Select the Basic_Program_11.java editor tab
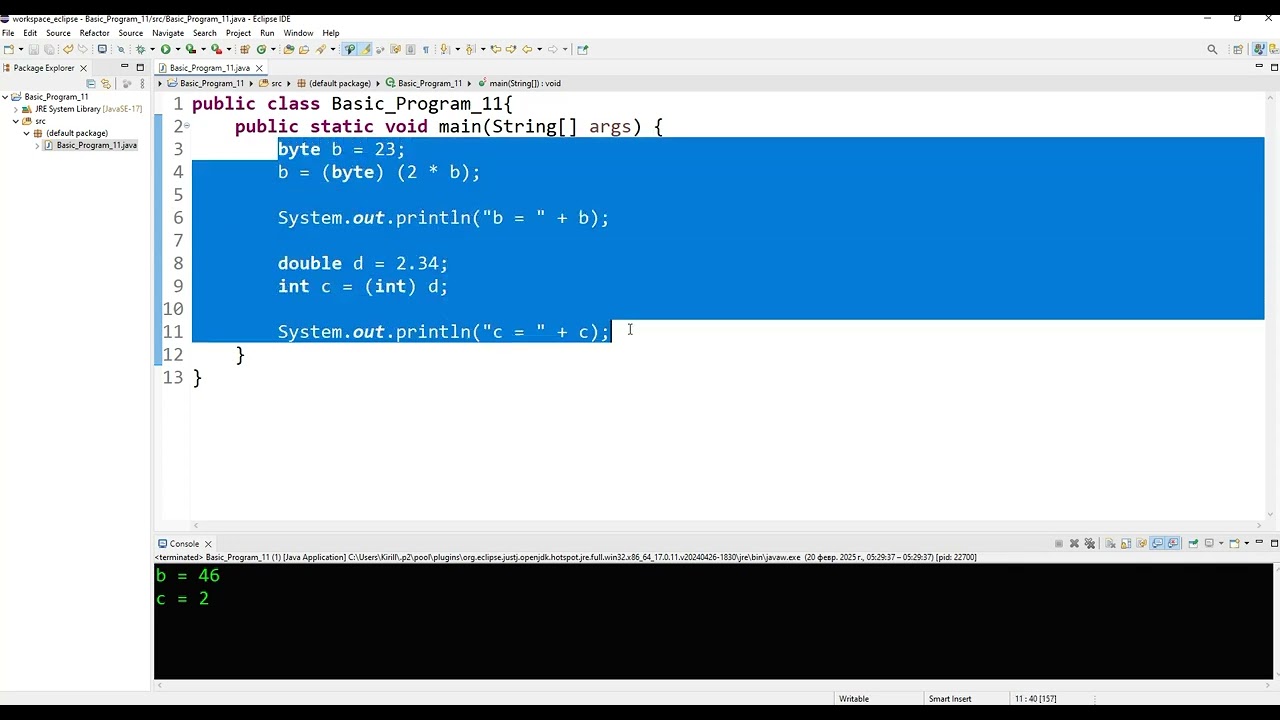The height and width of the screenshot is (720, 1280). pyautogui.click(x=209, y=68)
